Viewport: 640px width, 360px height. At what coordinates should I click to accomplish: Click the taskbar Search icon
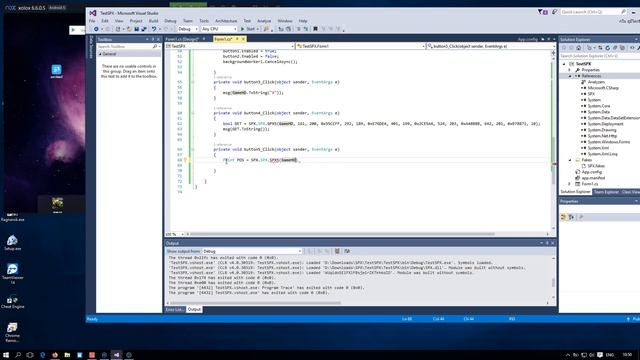pyautogui.click(x=18, y=355)
